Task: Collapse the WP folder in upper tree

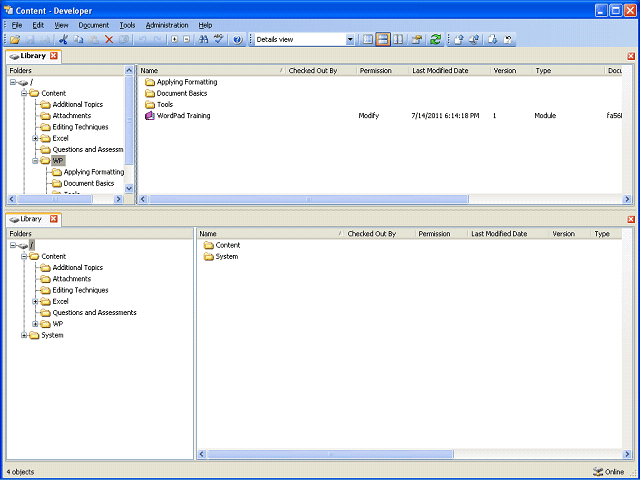Action: [x=35, y=161]
